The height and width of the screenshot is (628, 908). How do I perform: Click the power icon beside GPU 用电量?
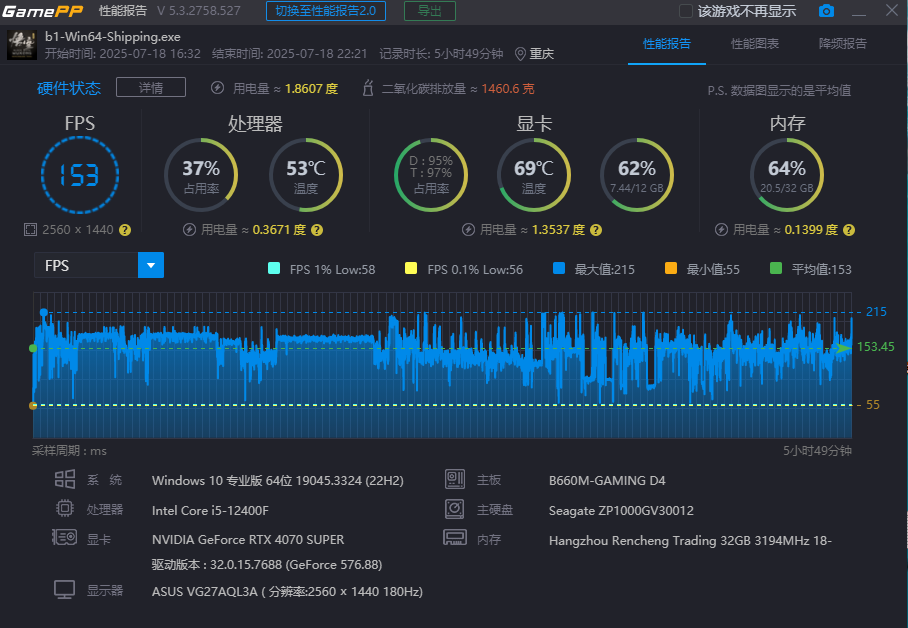click(468, 230)
